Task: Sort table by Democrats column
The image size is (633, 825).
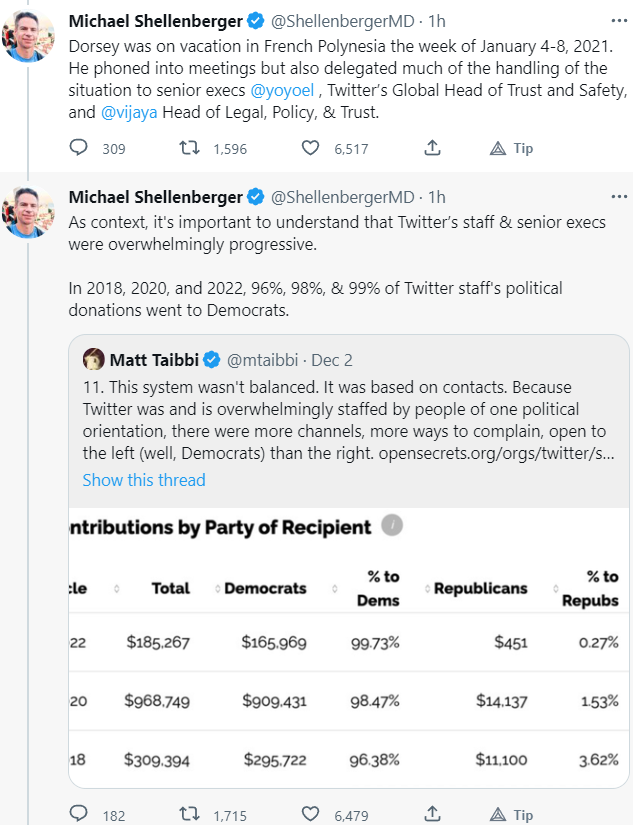Action: [264, 589]
